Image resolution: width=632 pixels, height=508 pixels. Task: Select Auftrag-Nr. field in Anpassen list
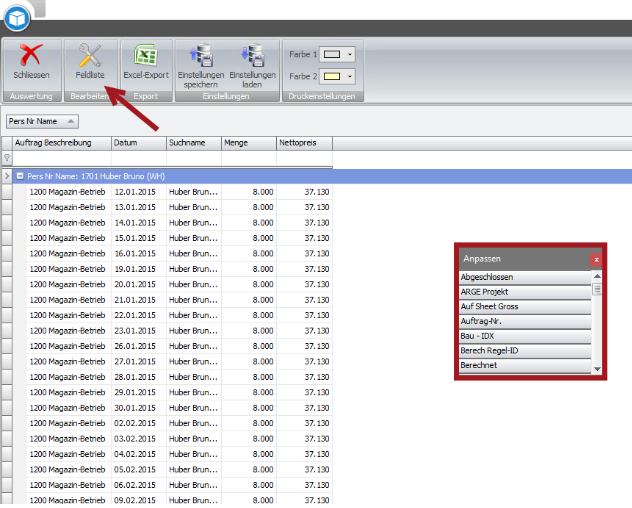point(525,321)
